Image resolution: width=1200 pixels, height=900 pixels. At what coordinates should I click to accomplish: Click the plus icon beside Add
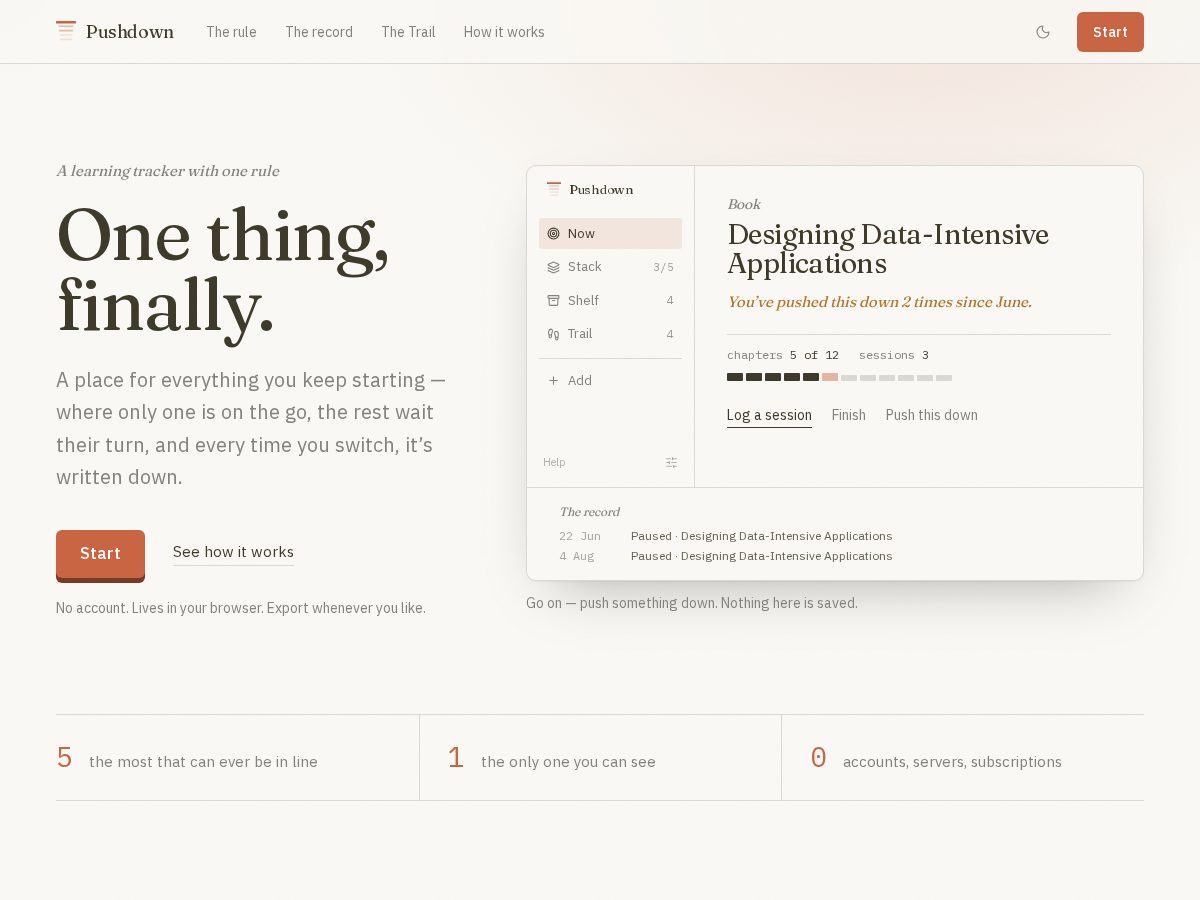coord(553,381)
